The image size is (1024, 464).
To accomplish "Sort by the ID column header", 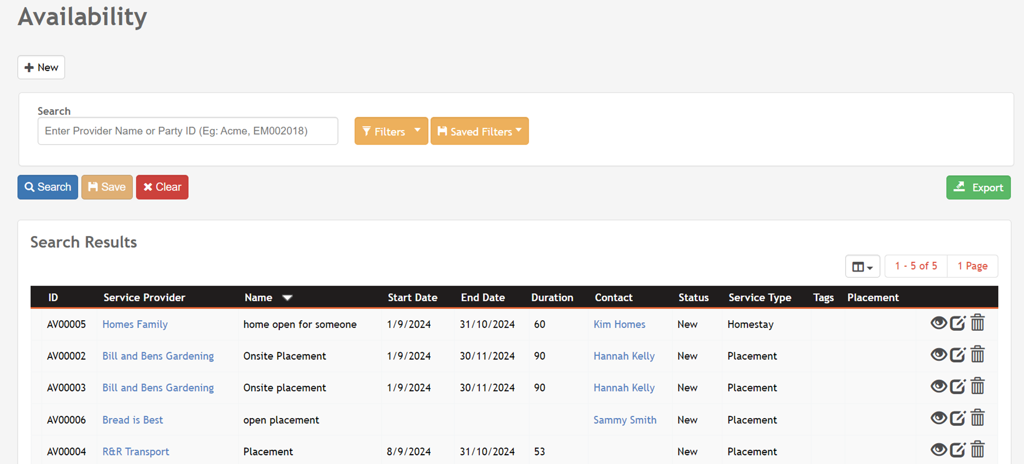I will pyautogui.click(x=54, y=297).
